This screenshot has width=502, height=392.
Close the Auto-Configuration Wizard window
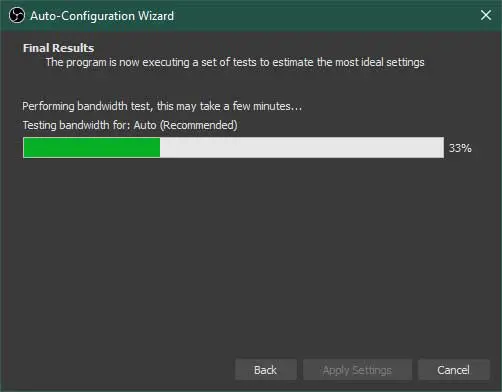point(486,15)
